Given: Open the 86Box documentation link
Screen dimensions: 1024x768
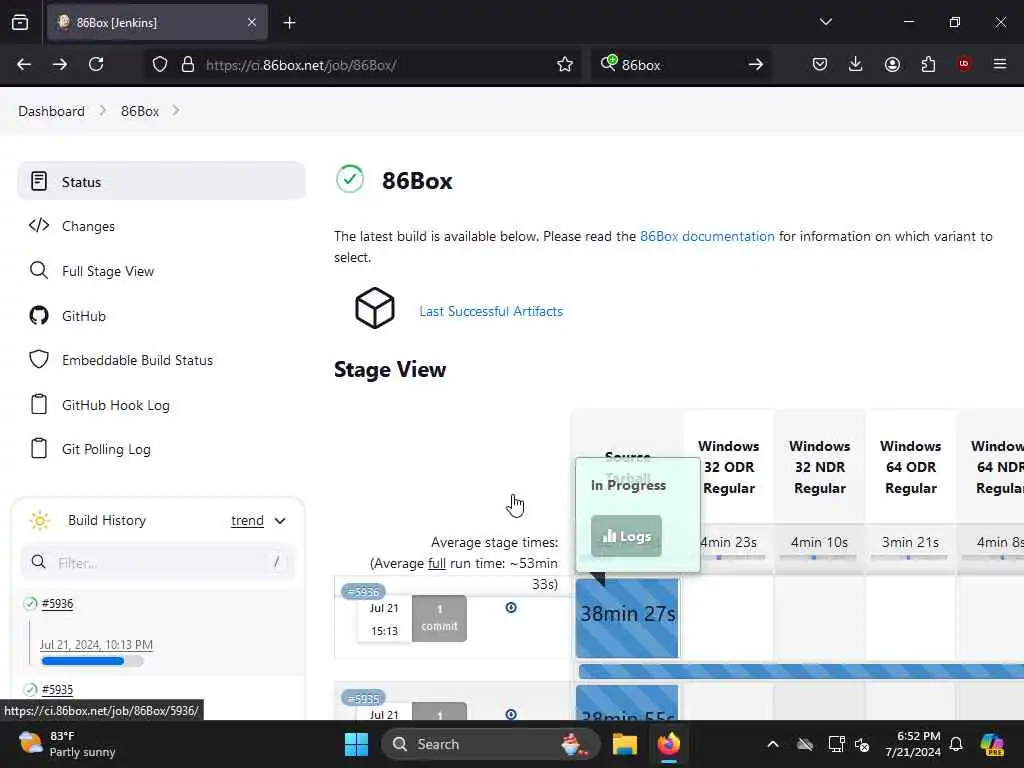Looking at the screenshot, I should 707,236.
